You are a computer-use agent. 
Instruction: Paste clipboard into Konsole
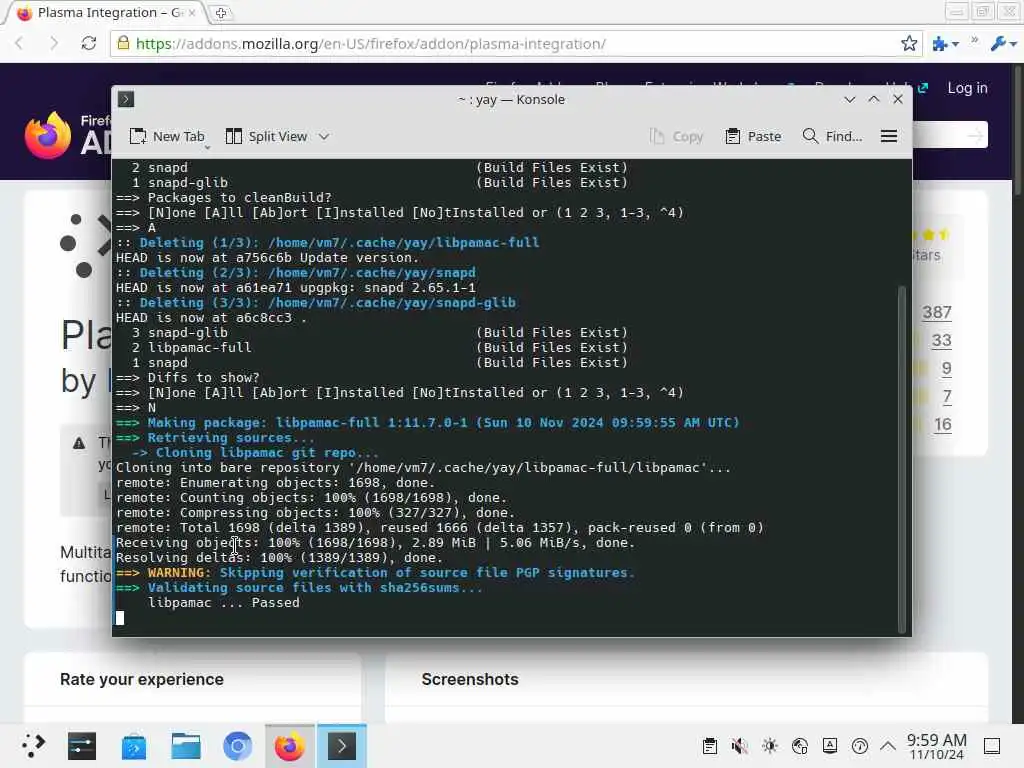tap(753, 136)
